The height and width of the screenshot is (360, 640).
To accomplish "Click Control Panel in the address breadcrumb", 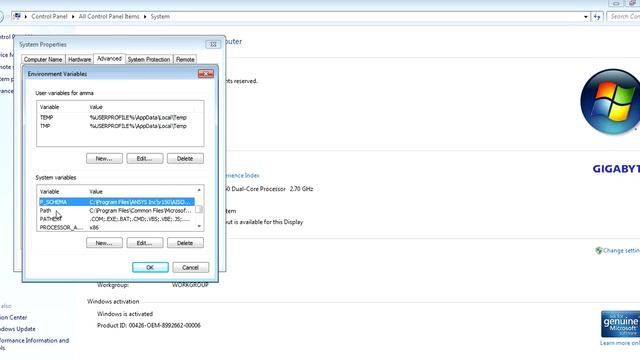I will [49, 17].
